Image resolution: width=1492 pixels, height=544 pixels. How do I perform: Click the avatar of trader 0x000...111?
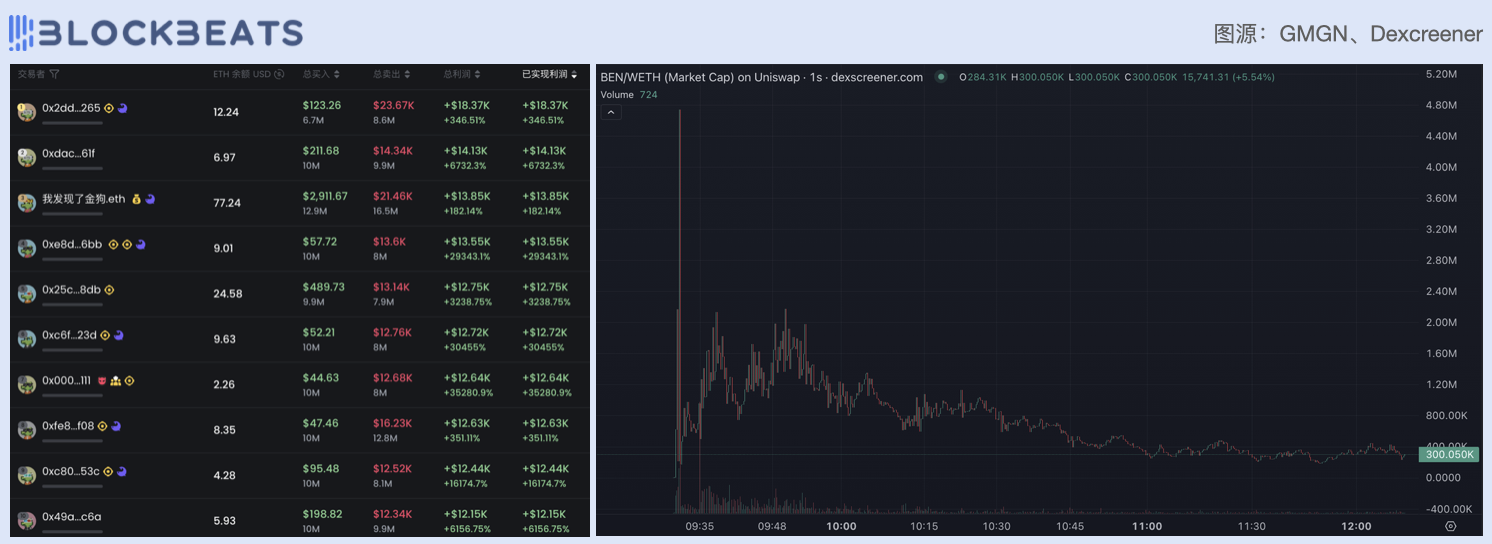click(27, 385)
